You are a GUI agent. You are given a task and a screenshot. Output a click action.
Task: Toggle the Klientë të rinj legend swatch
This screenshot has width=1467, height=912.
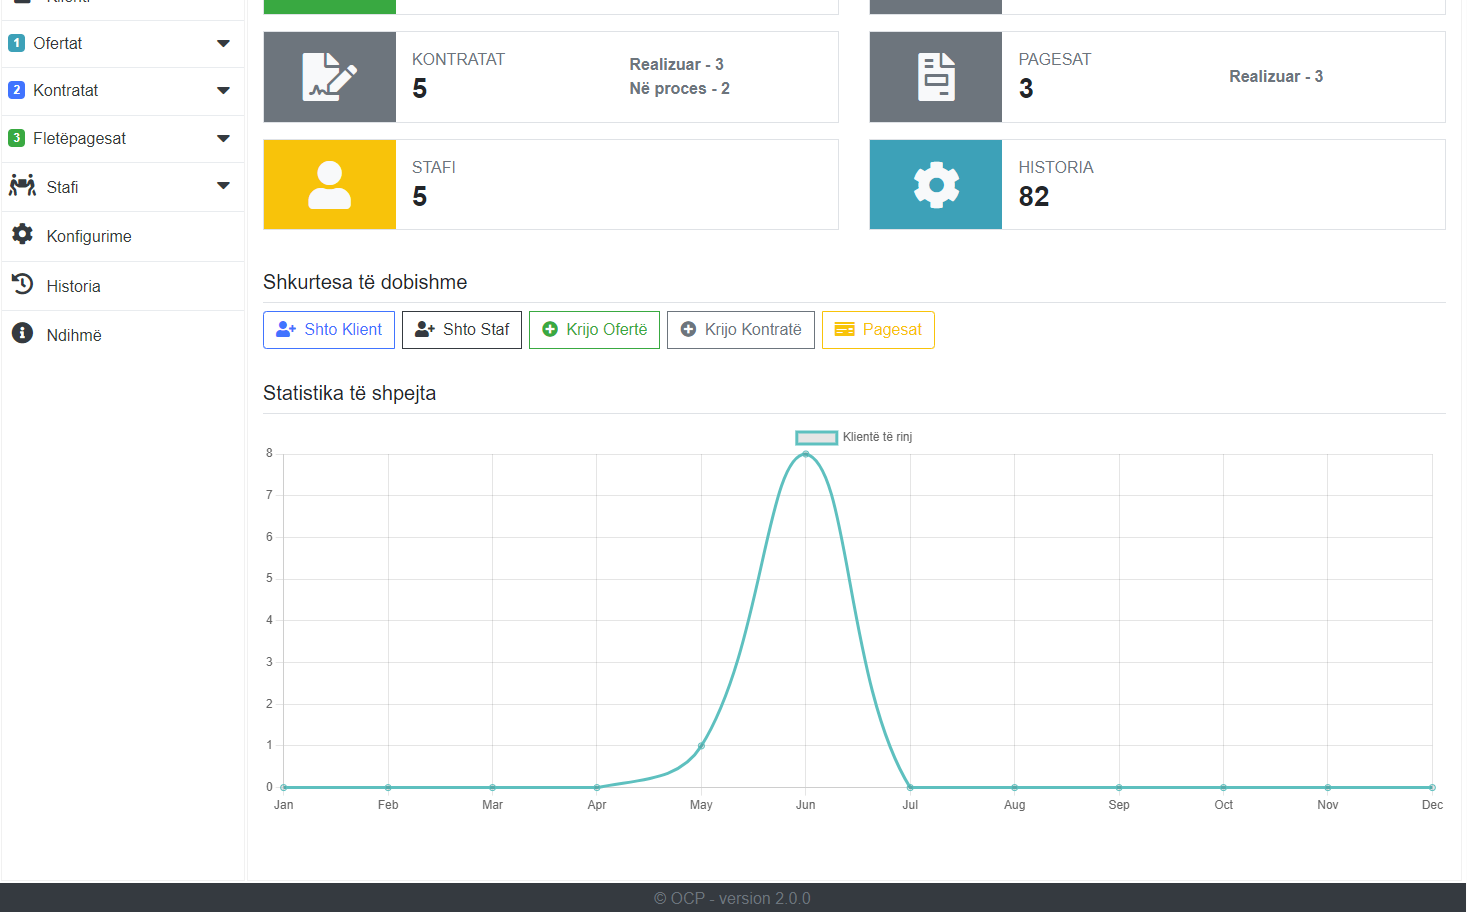click(x=816, y=437)
